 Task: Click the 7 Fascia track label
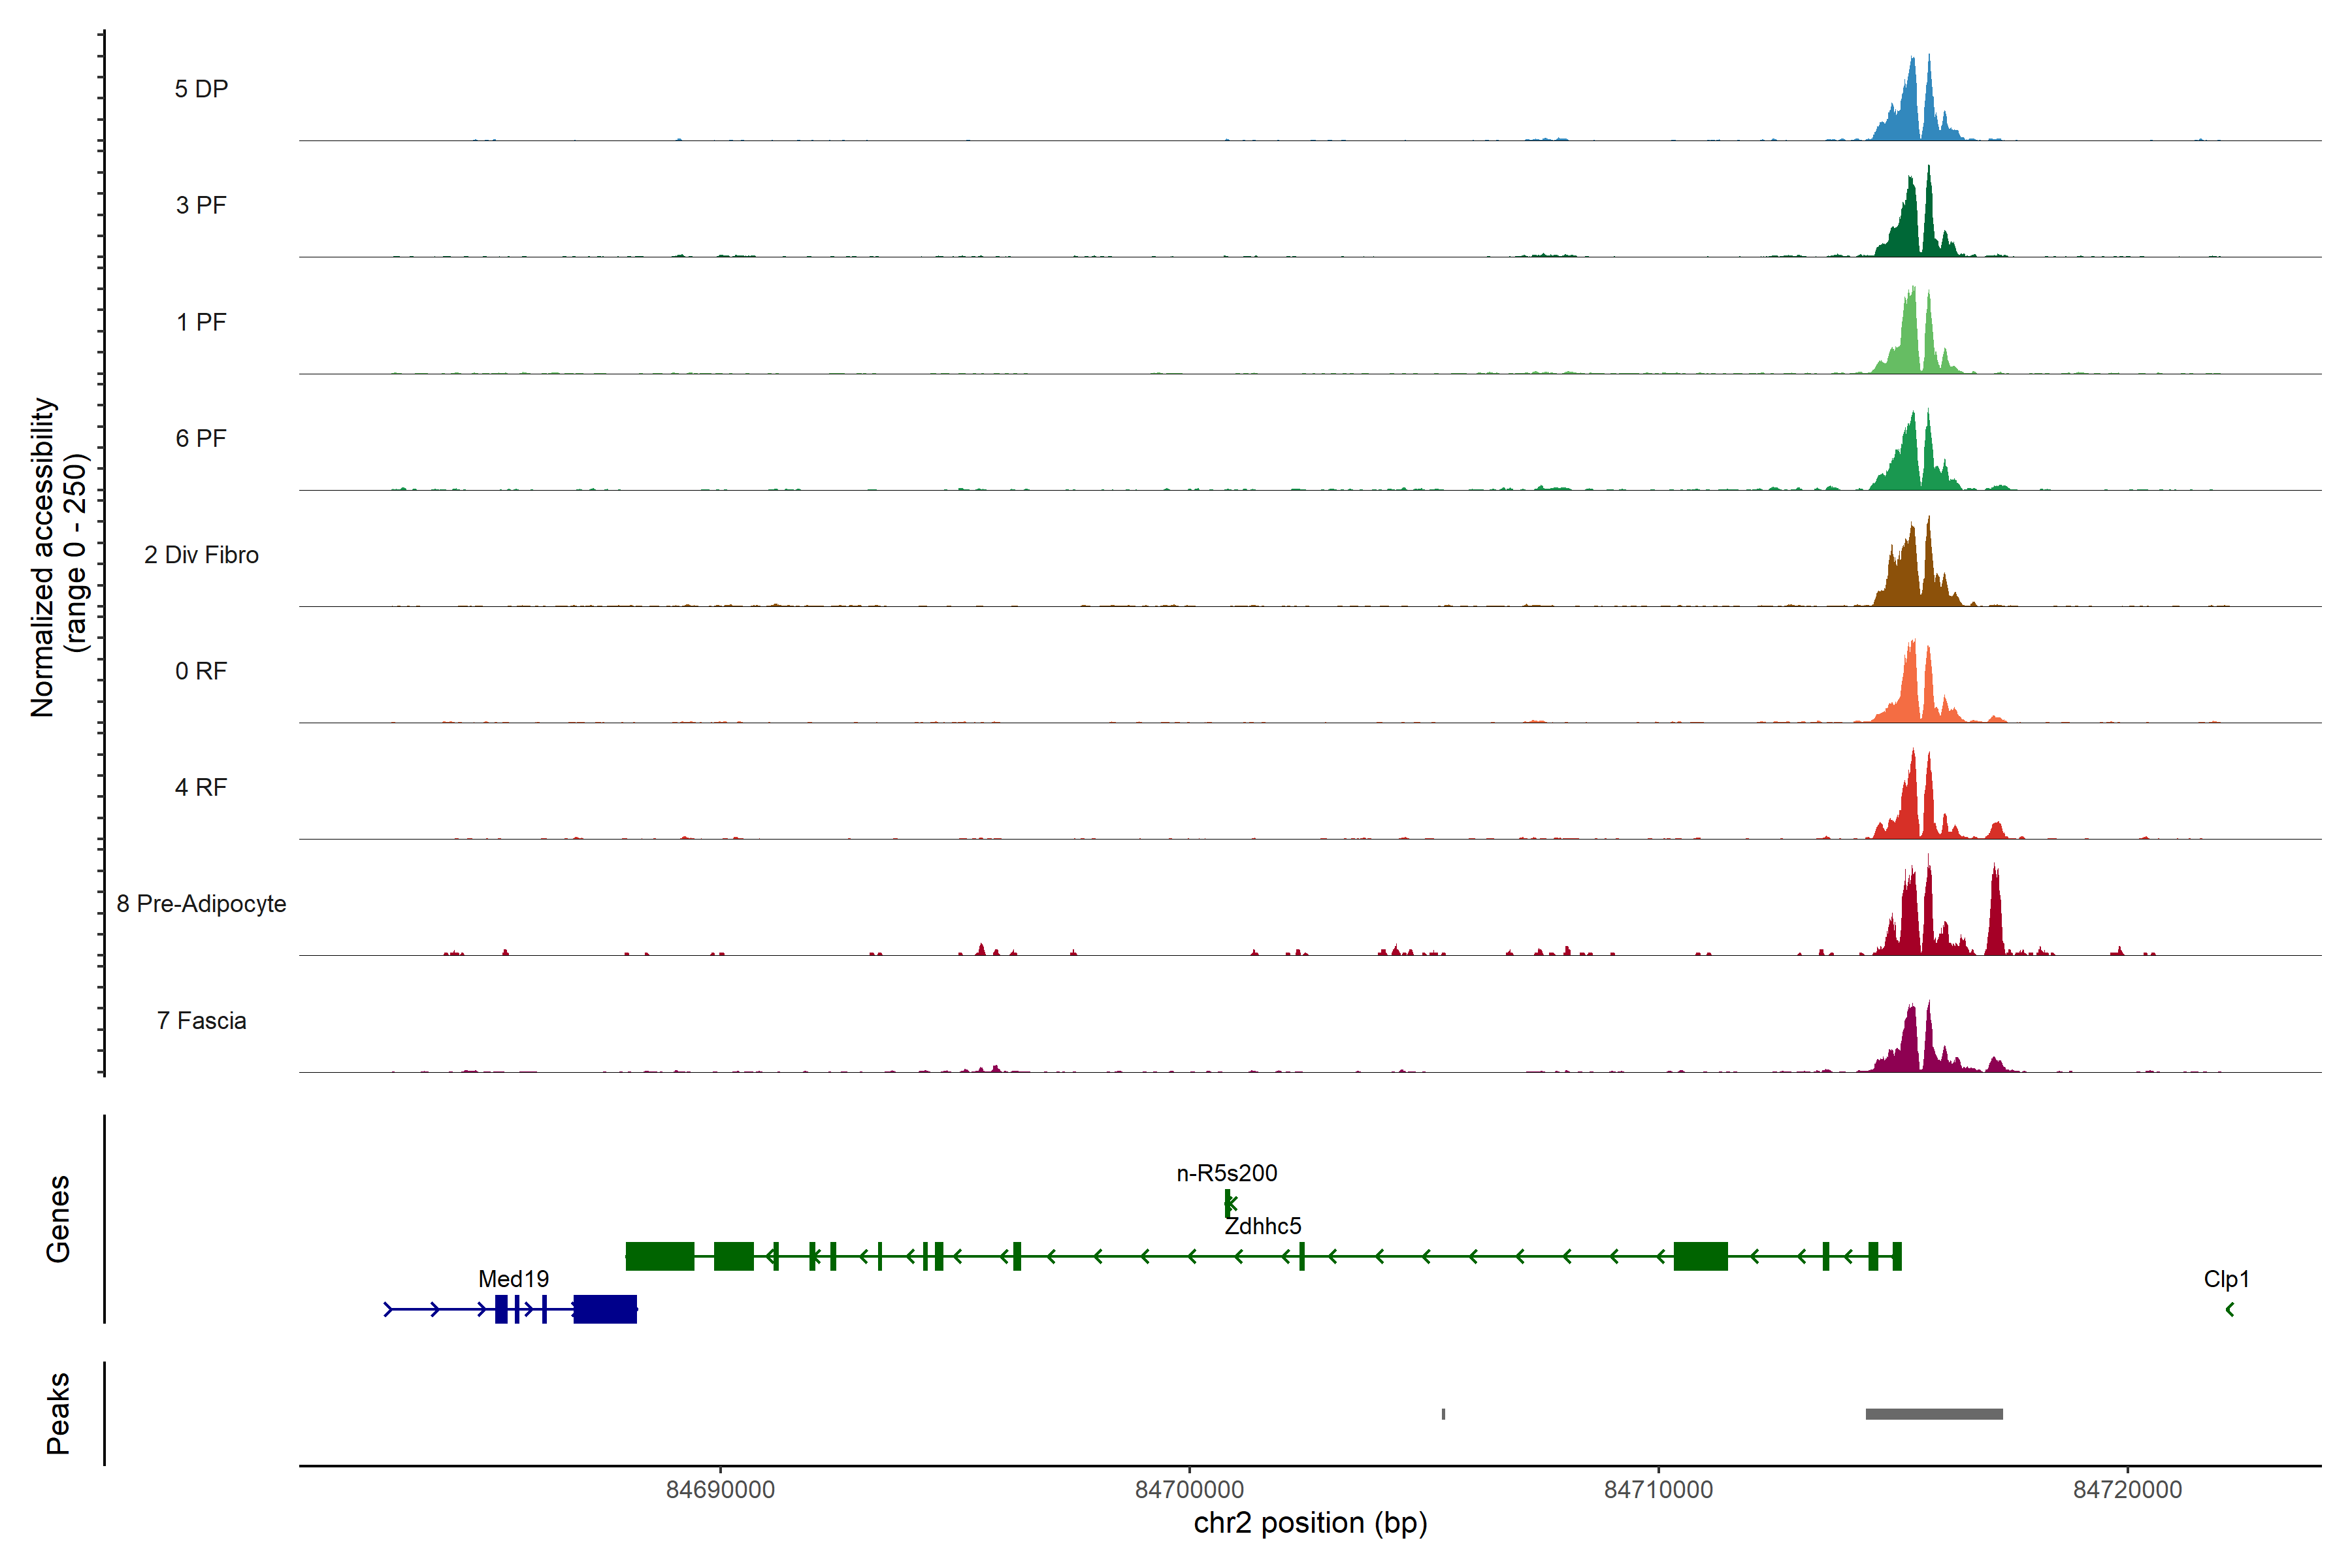click(201, 1020)
